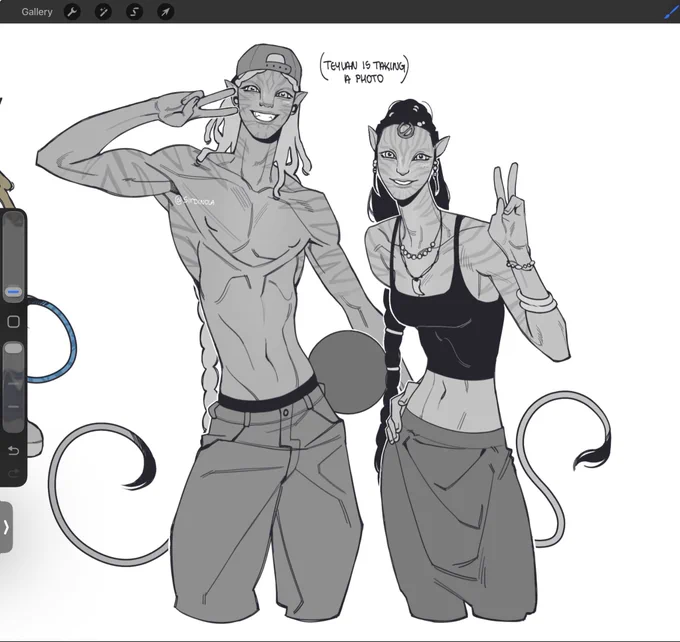Click the gray circle between the characters
Viewport: 680px width, 642px height.
point(347,372)
